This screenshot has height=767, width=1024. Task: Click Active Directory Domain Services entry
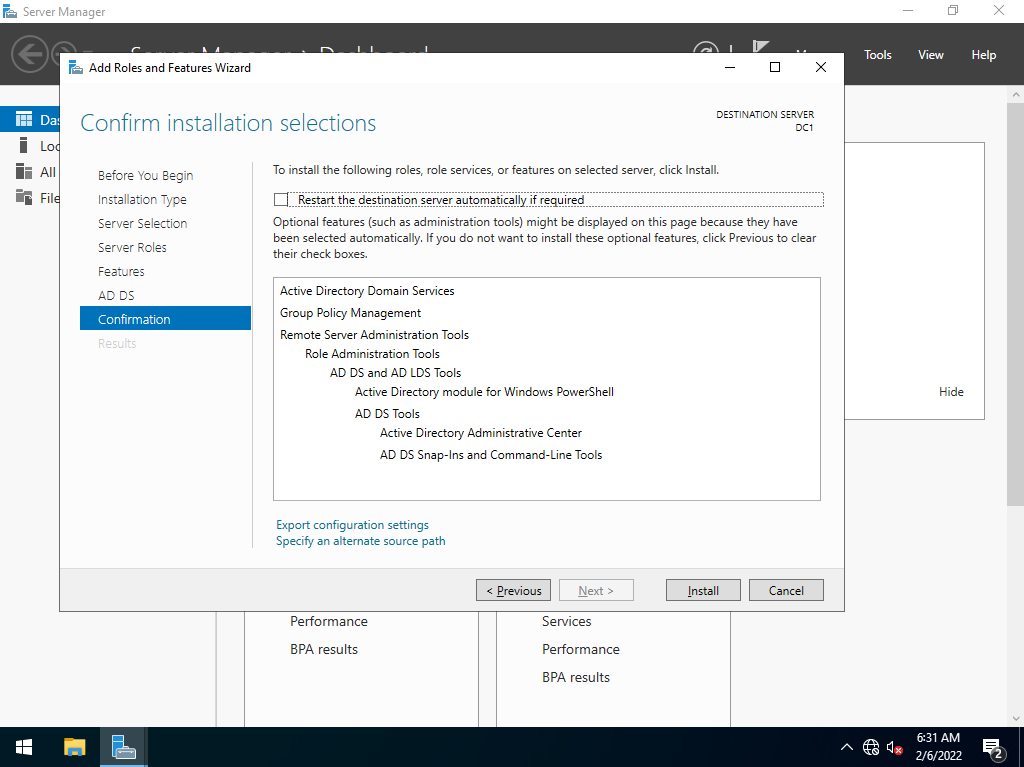click(x=367, y=291)
